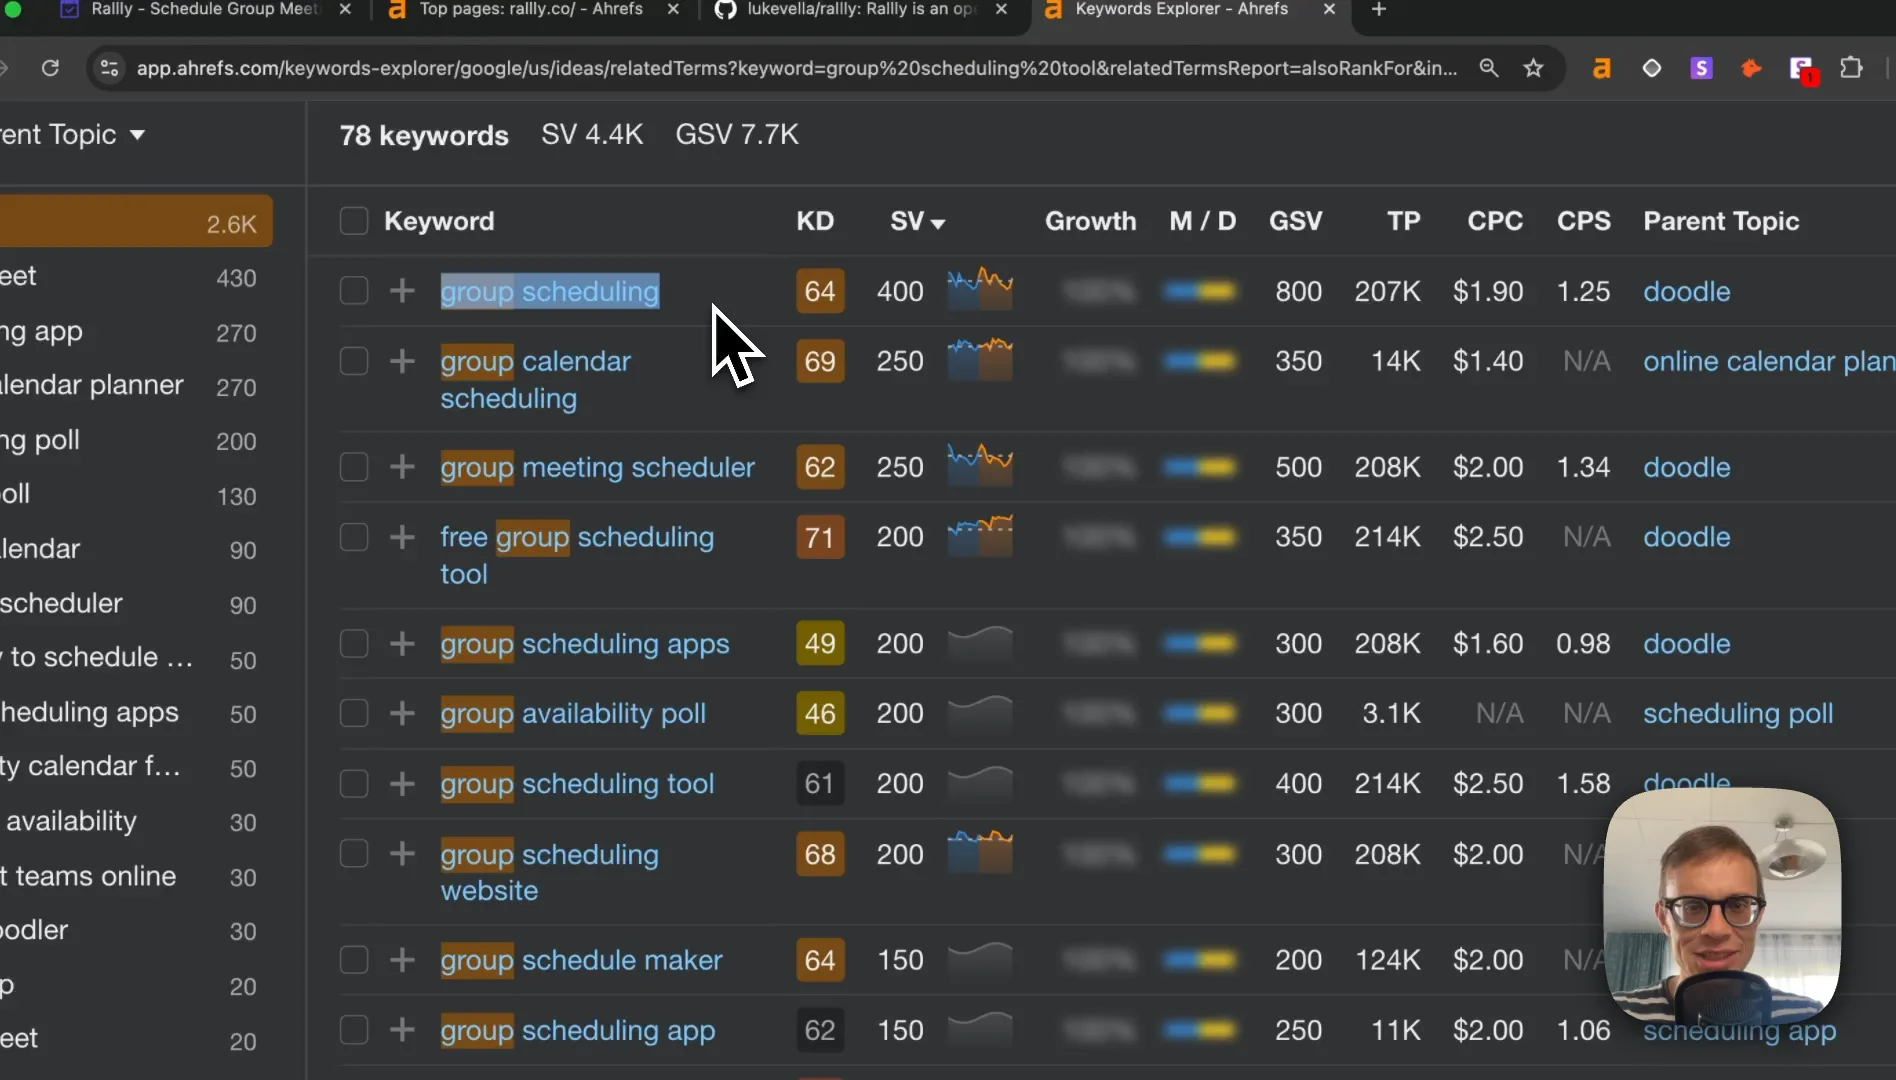Select the 'group calendar scheduling' row checkbox

point(354,361)
